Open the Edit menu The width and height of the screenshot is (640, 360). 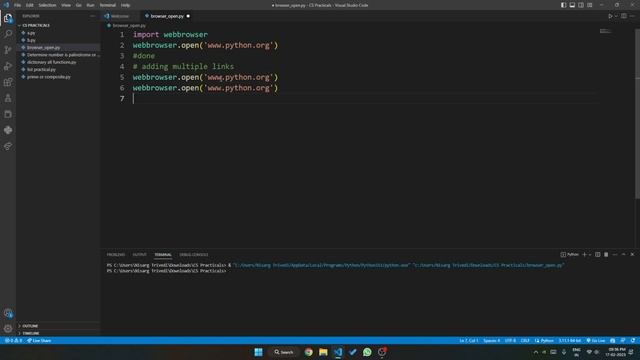pyautogui.click(x=30, y=5)
